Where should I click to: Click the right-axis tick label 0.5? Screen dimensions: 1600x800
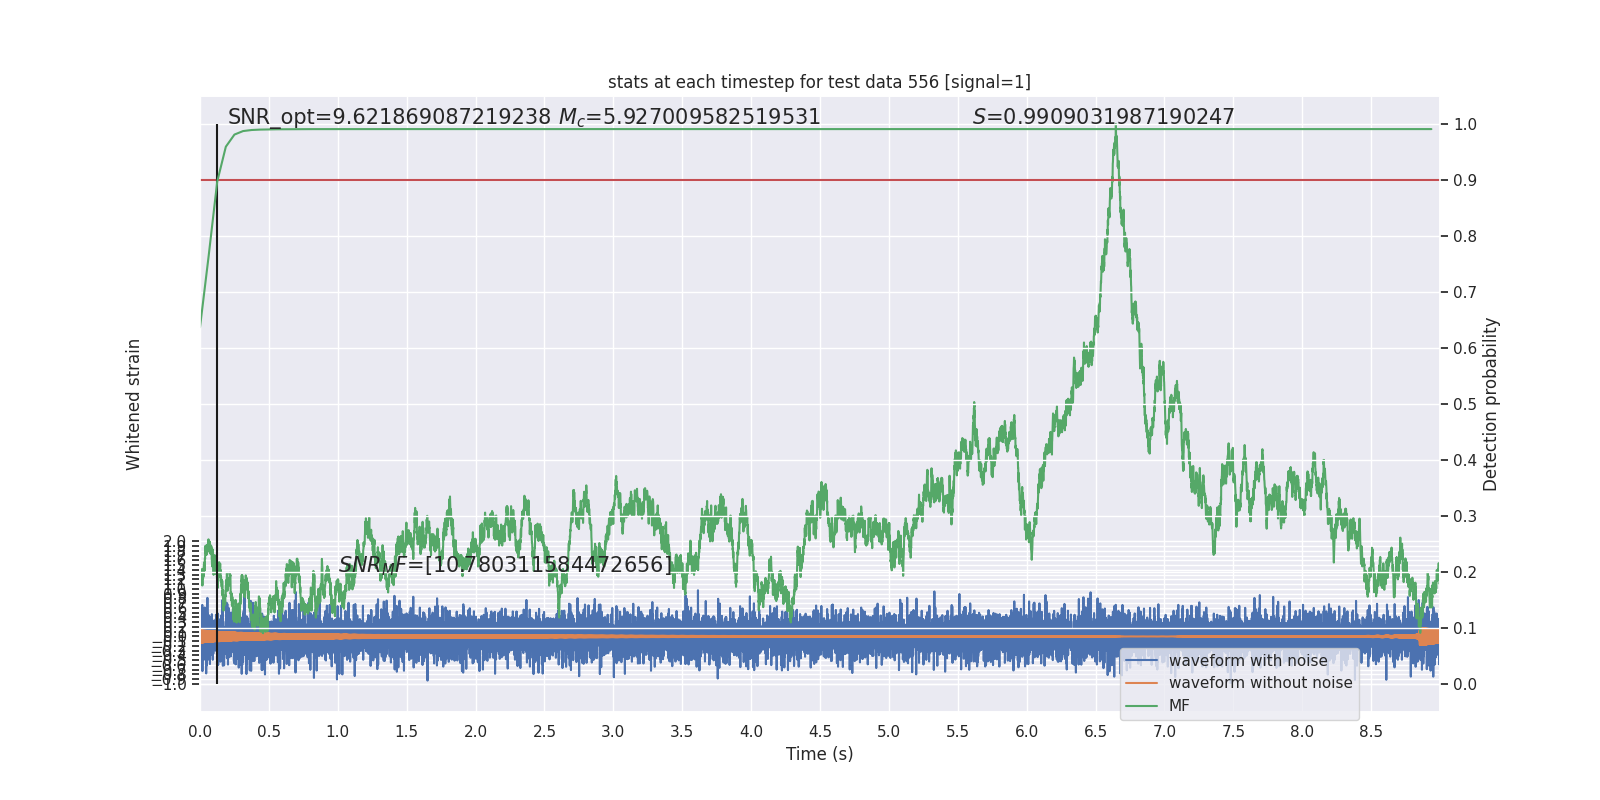click(1465, 405)
